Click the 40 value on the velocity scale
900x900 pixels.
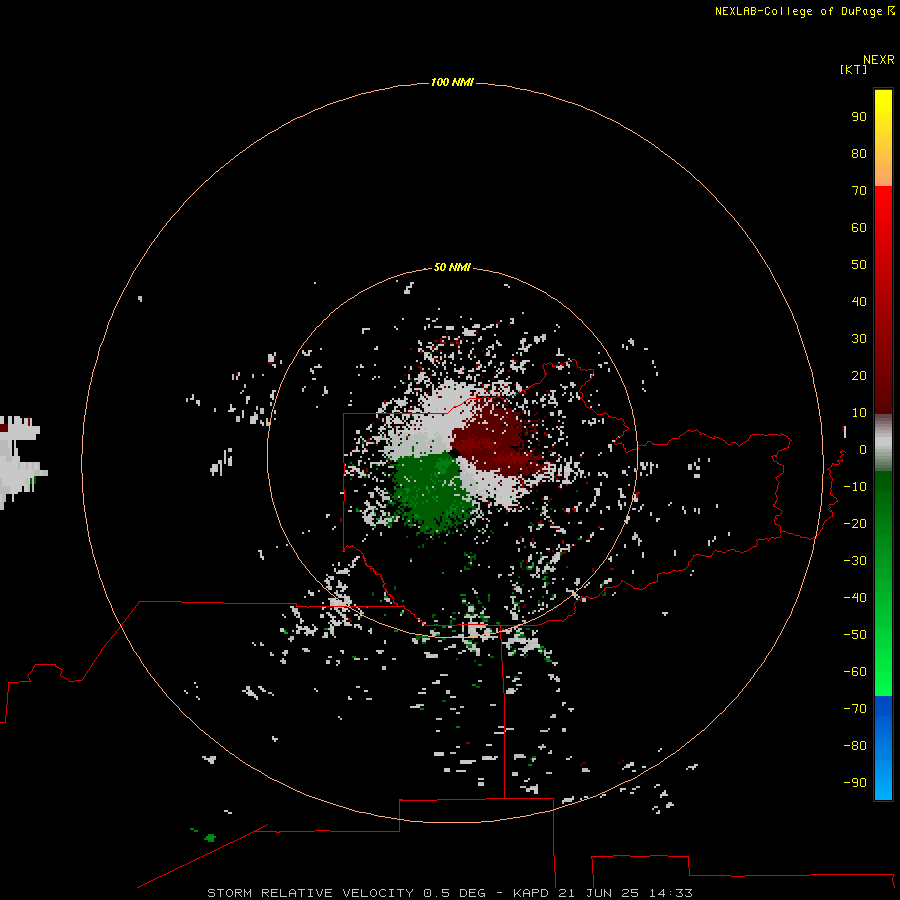[x=859, y=301]
